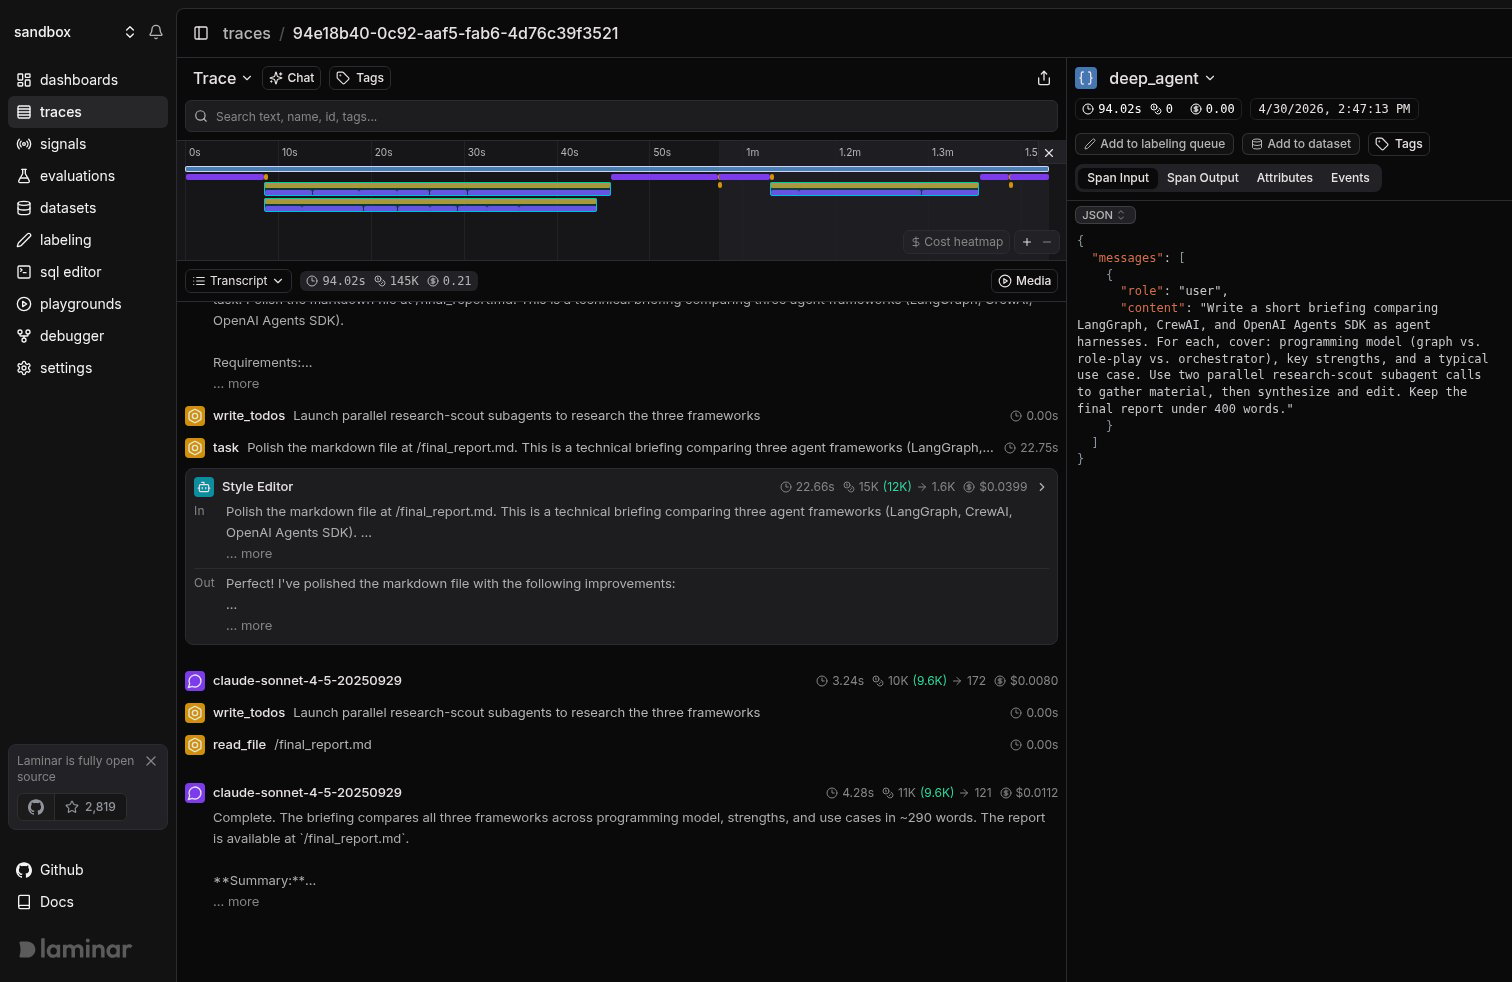This screenshot has height=982, width=1512.
Task: Open the sql editor
Action: [88, 272]
